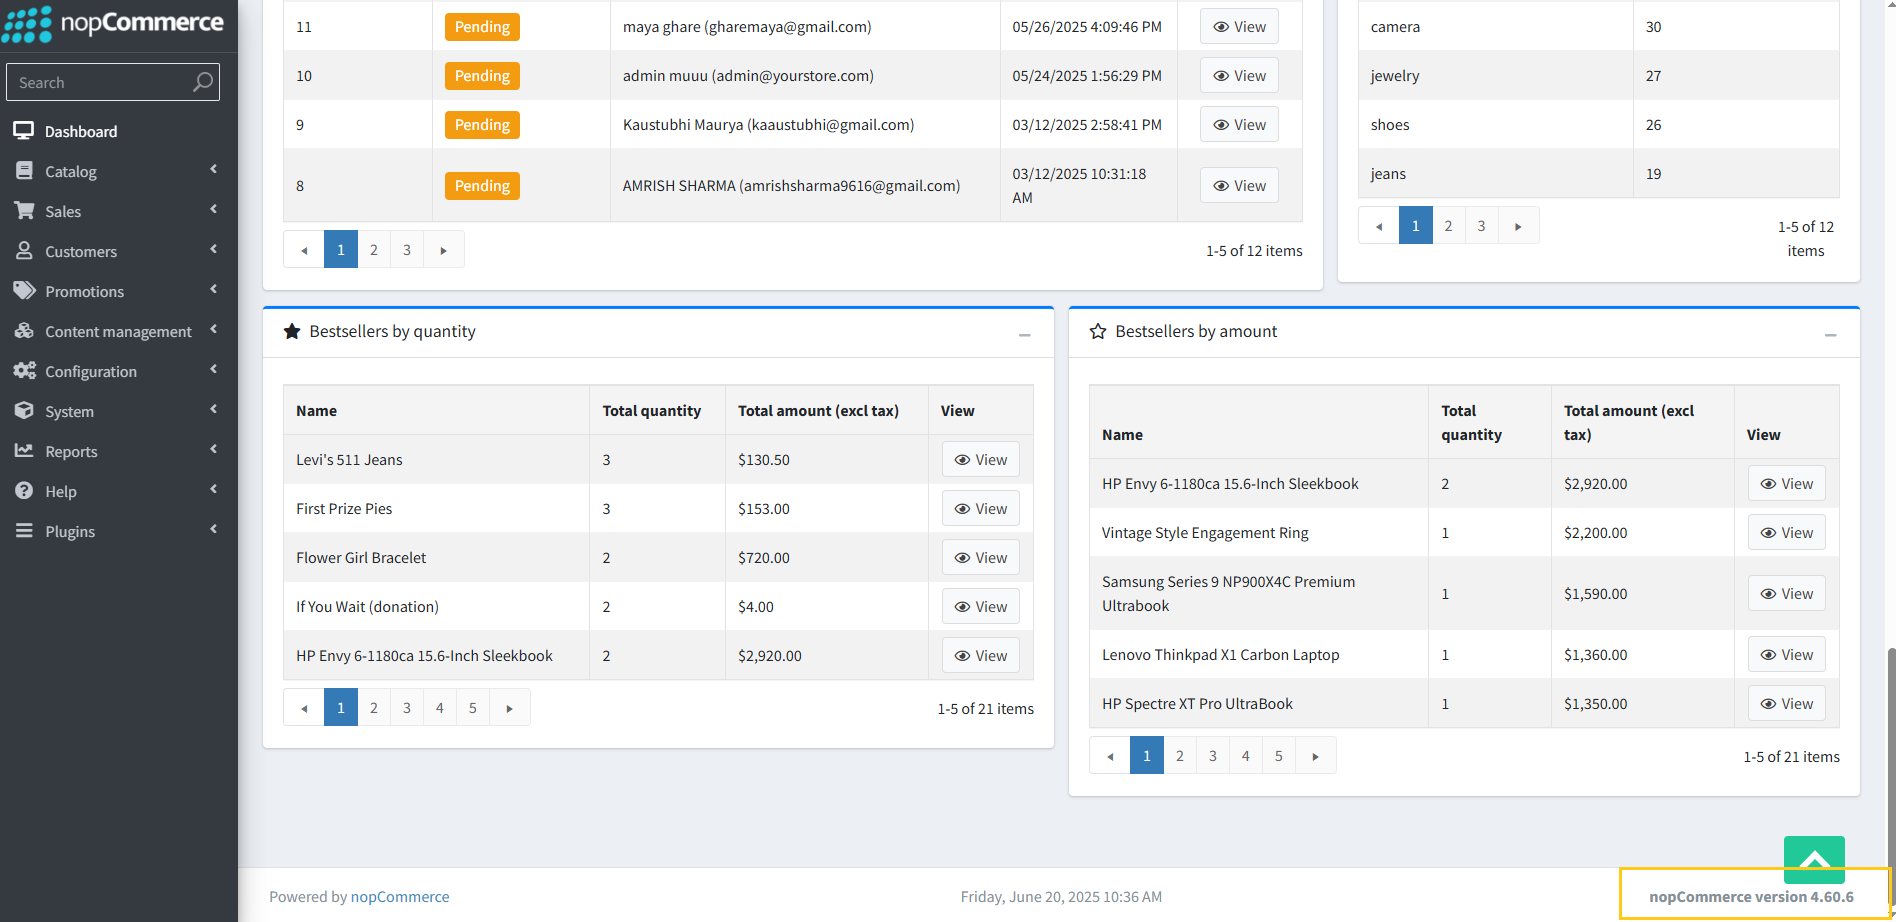The height and width of the screenshot is (922, 1896).
Task: Click the Help question mark icon
Action: pos(24,491)
